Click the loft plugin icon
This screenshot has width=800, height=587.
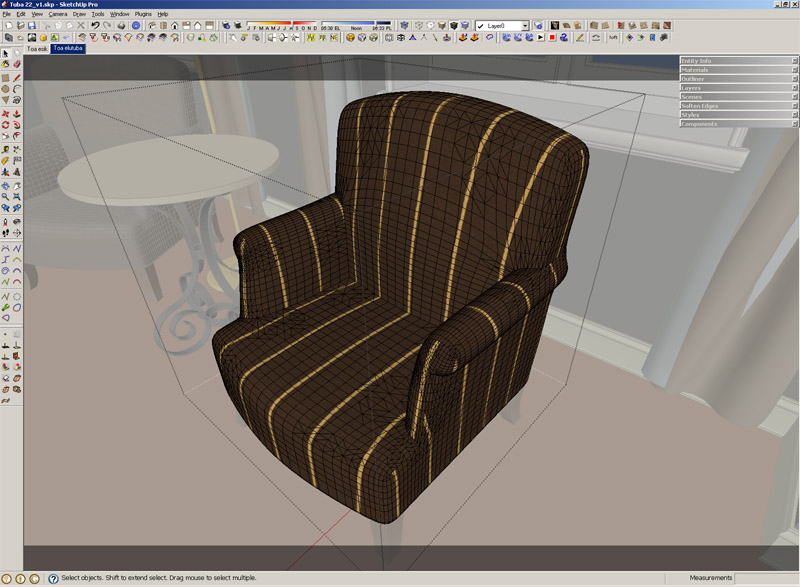[611, 38]
